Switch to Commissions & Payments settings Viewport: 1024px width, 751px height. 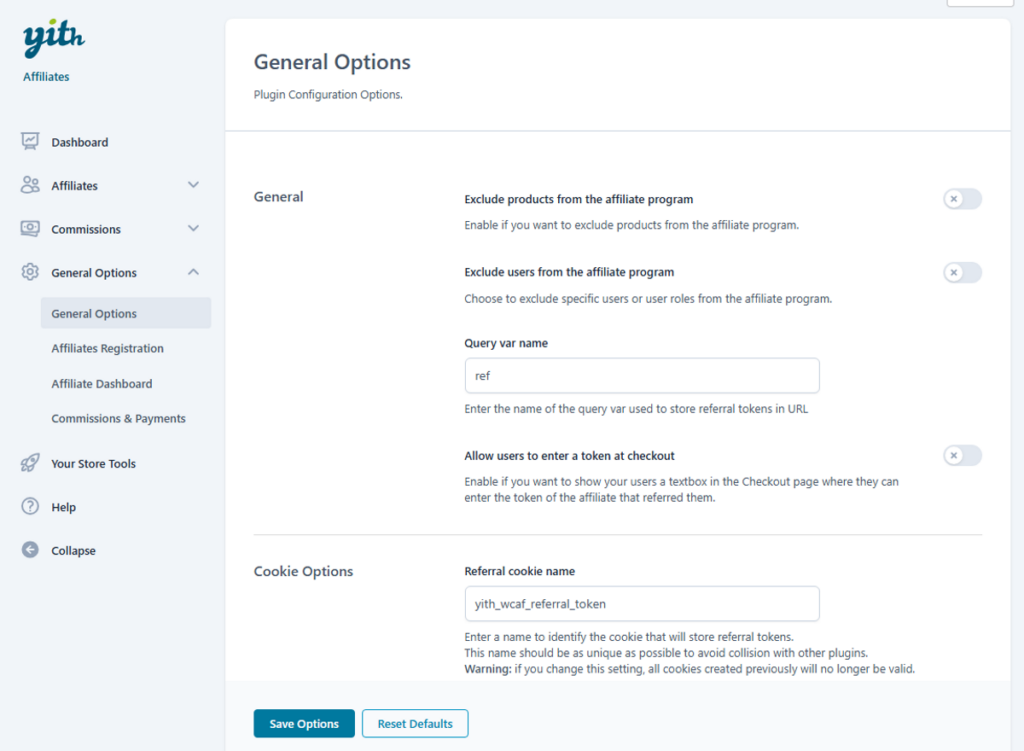coord(118,418)
